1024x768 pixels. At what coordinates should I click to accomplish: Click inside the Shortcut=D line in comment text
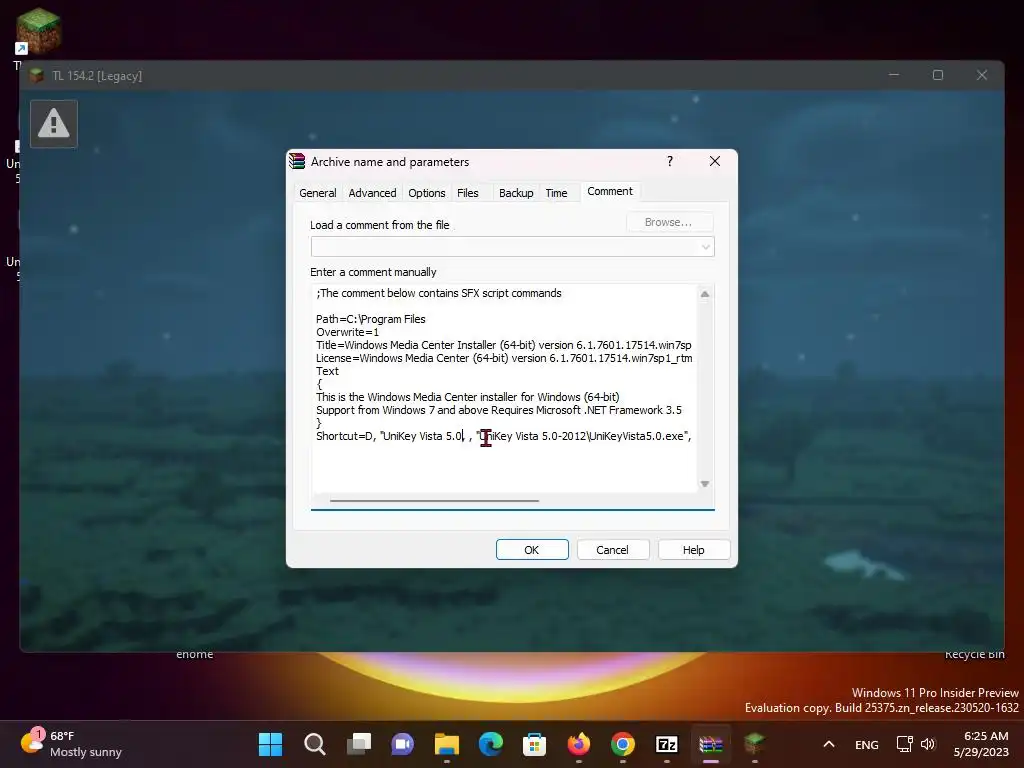tap(503, 436)
